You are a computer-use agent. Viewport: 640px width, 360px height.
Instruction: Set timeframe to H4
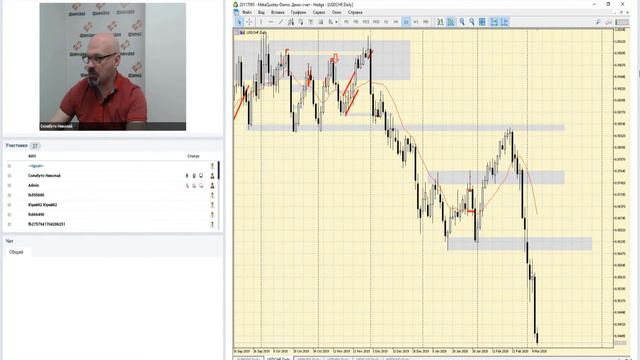[x=396, y=22]
